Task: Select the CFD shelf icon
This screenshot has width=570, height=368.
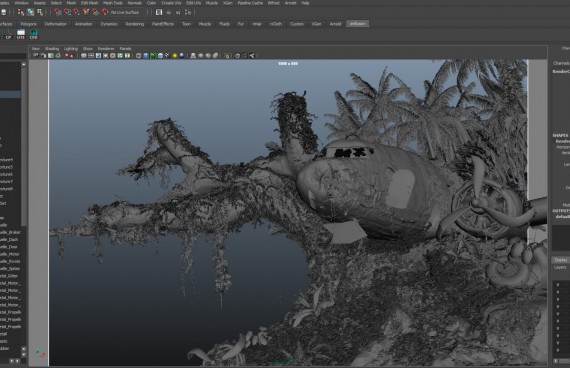Action: coord(33,35)
